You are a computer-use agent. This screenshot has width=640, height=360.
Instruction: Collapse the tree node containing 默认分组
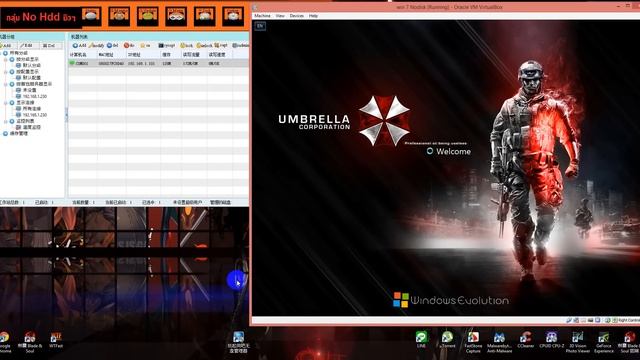pos(6,60)
